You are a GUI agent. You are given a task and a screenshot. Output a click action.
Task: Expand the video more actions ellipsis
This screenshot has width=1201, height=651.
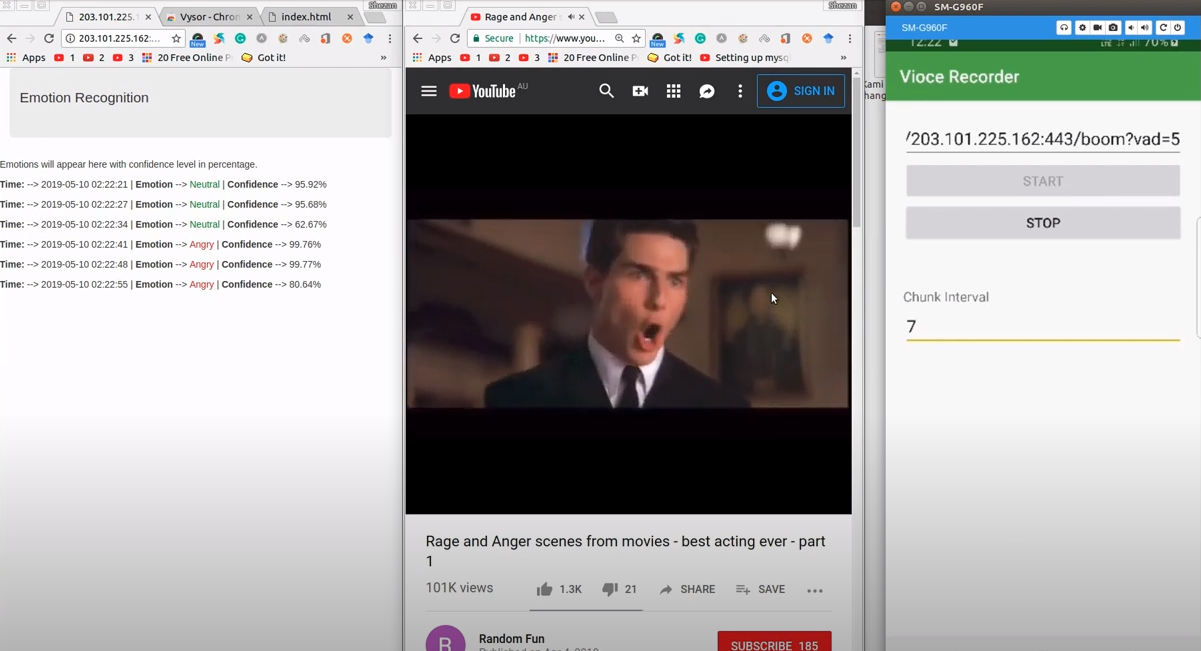point(815,590)
